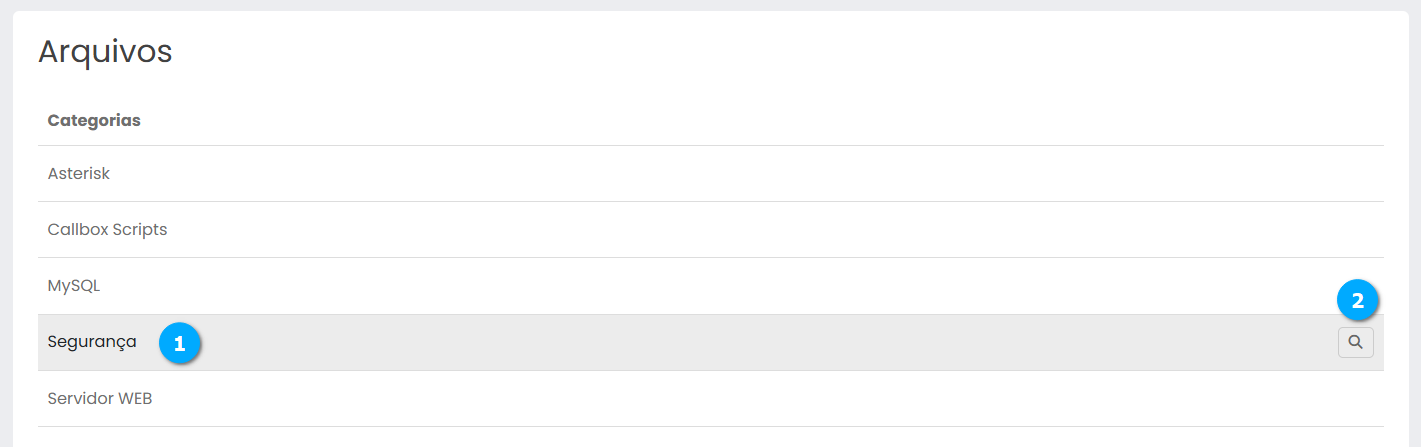The width and height of the screenshot is (1421, 447).
Task: Click empty area of the Servidor WEB row
Action: click(700, 398)
